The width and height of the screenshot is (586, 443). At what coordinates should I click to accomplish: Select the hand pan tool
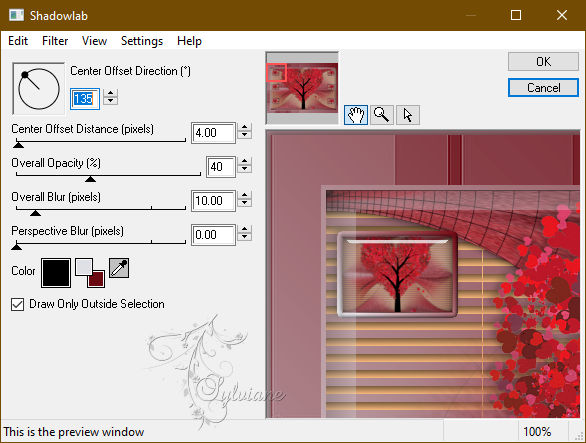pyautogui.click(x=355, y=115)
